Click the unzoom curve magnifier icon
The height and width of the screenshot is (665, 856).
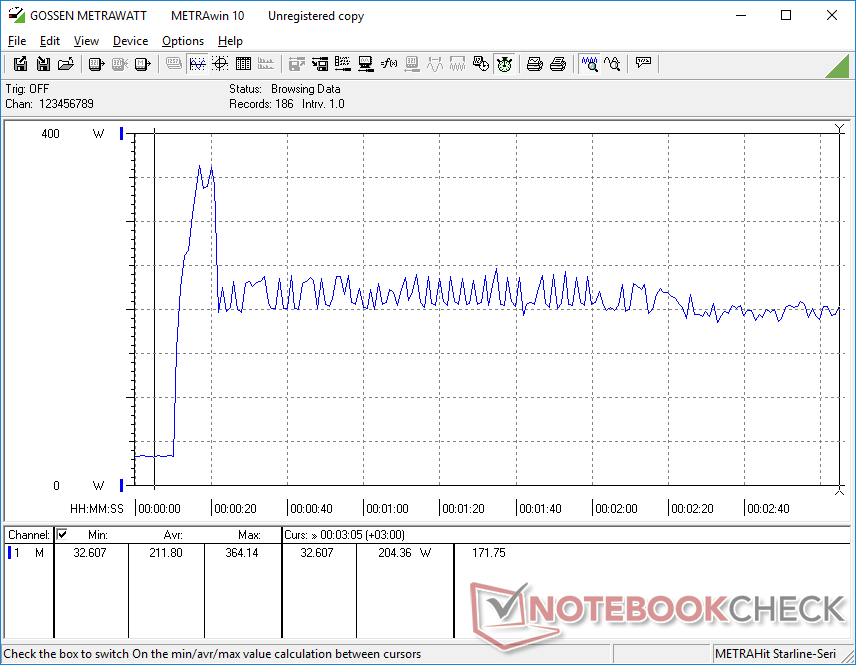(612, 64)
